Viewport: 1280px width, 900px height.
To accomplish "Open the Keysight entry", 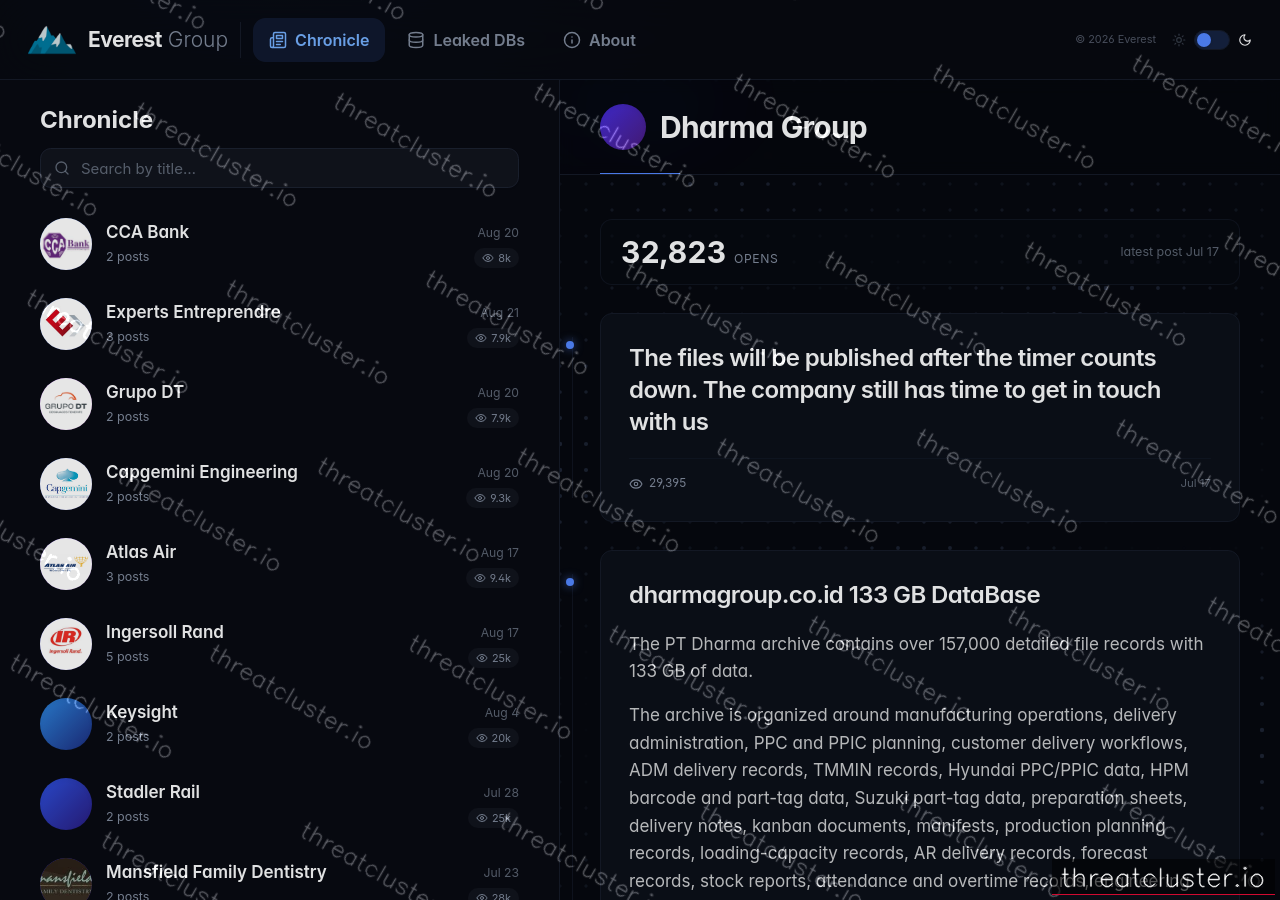I will click(279, 724).
